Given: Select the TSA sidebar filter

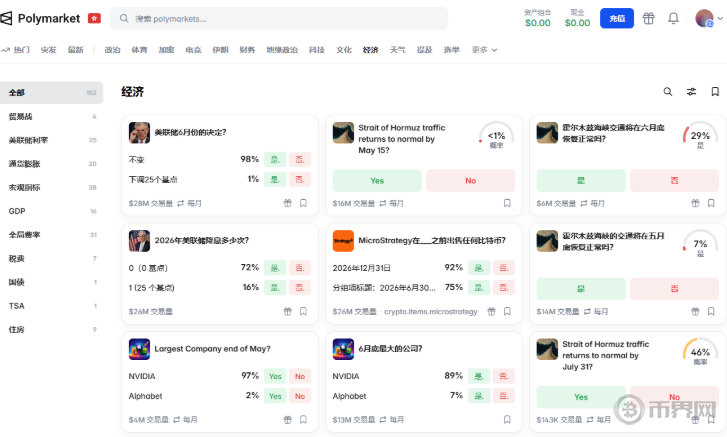Looking at the screenshot, I should (x=51, y=306).
